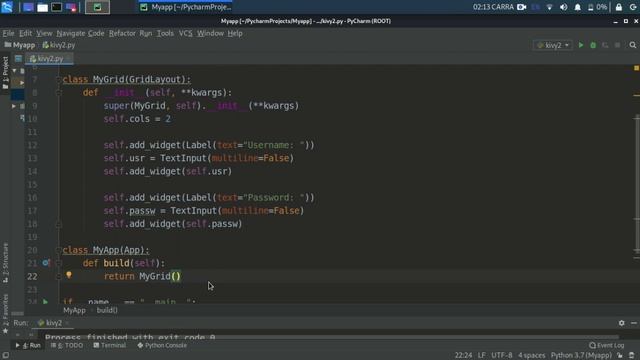This screenshot has height=360, width=640.
Task: Open the Tools menu
Action: (x=165, y=33)
